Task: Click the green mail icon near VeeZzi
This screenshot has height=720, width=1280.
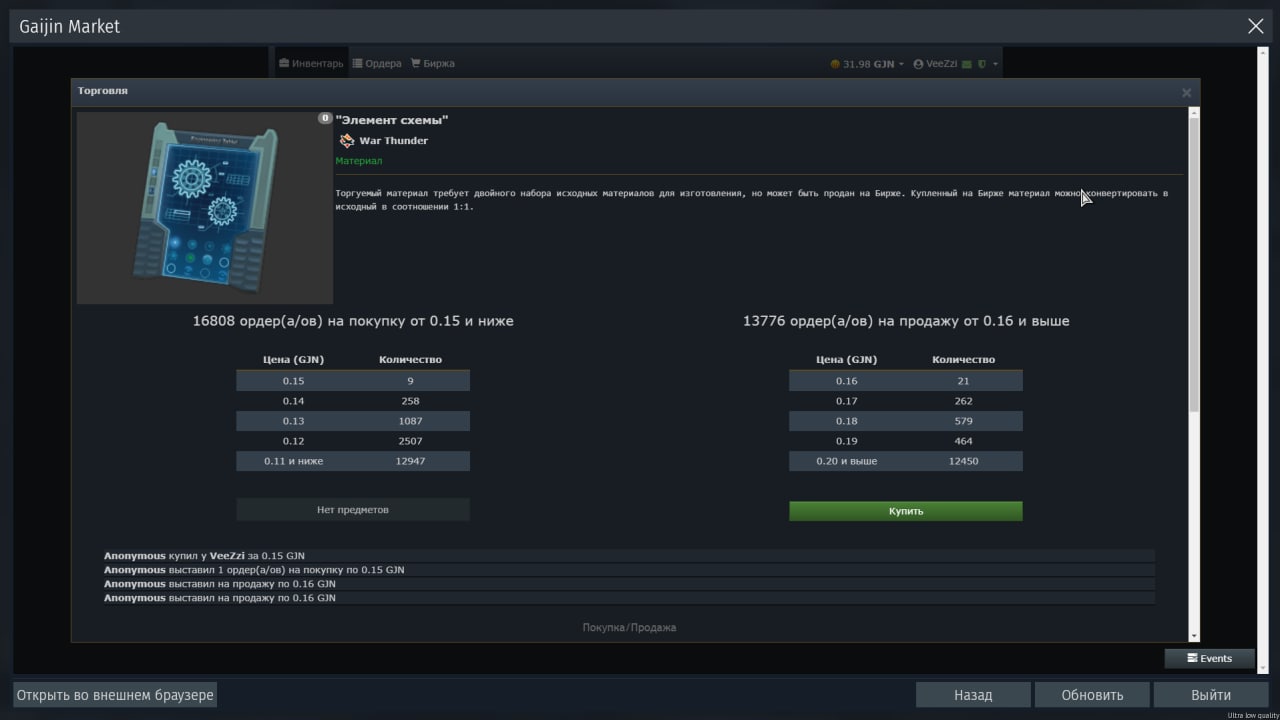Action: [x=967, y=64]
